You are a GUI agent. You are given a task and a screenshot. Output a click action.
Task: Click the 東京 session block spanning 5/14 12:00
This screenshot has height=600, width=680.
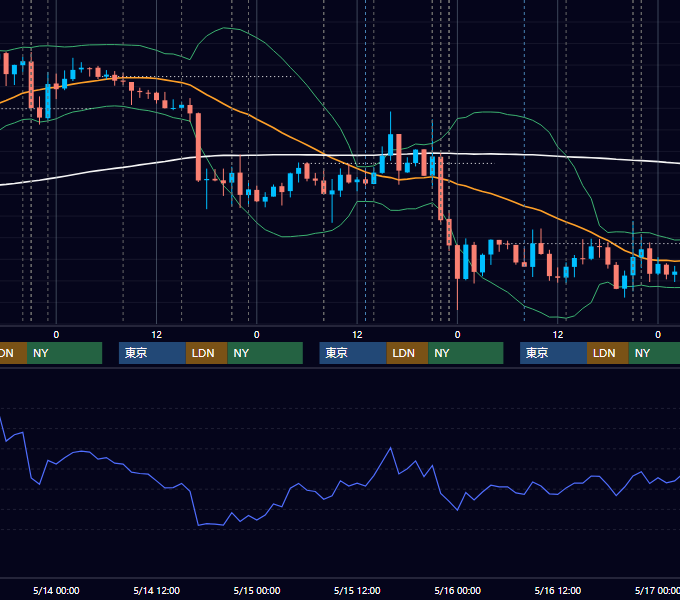pos(152,353)
